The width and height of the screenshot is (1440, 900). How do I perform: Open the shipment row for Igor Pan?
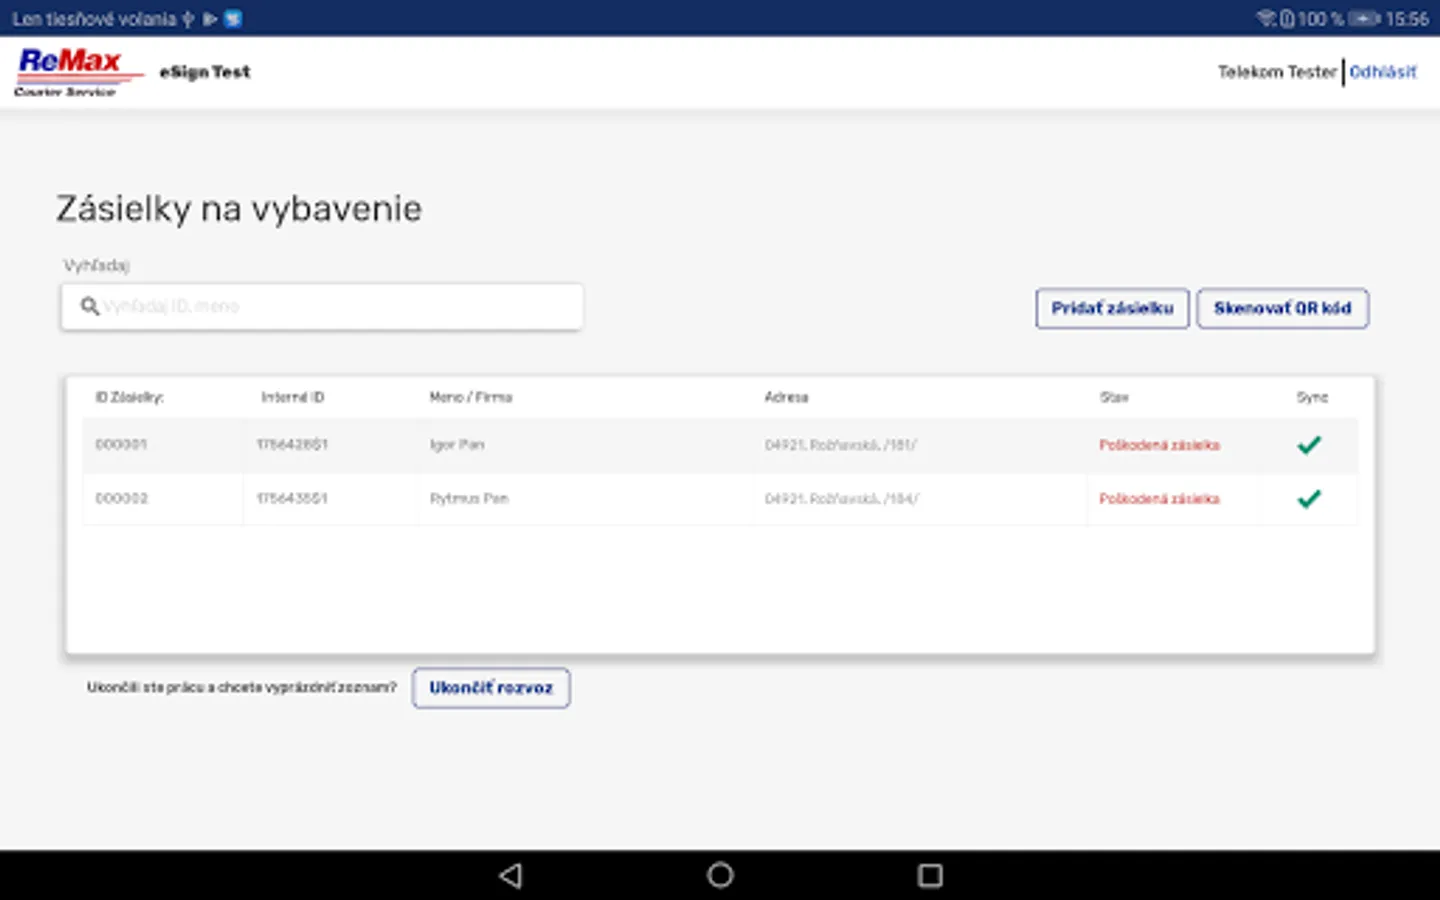pos(720,445)
